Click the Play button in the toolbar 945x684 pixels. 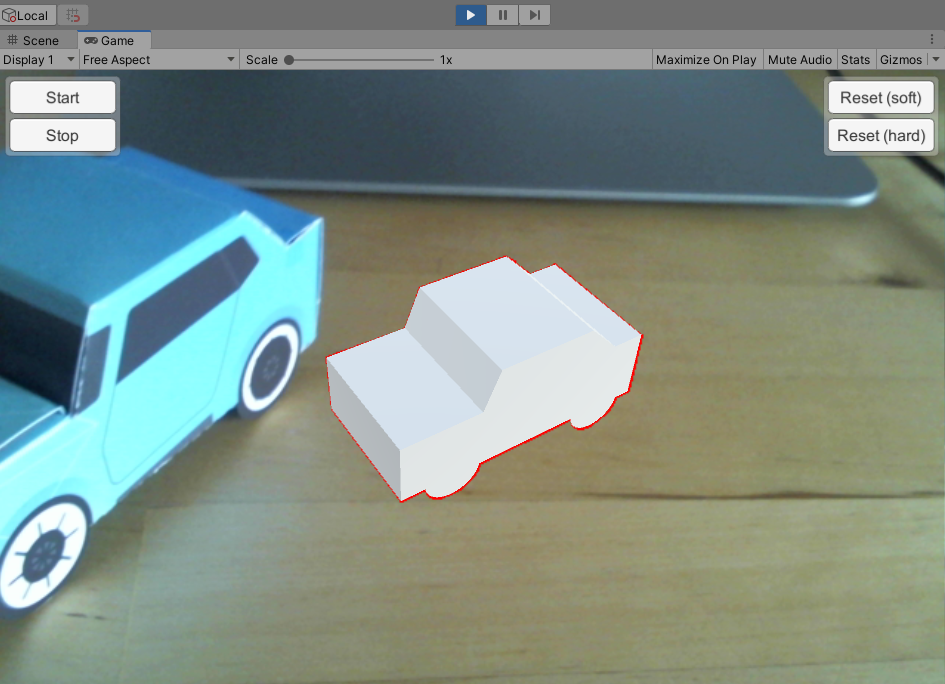click(471, 15)
